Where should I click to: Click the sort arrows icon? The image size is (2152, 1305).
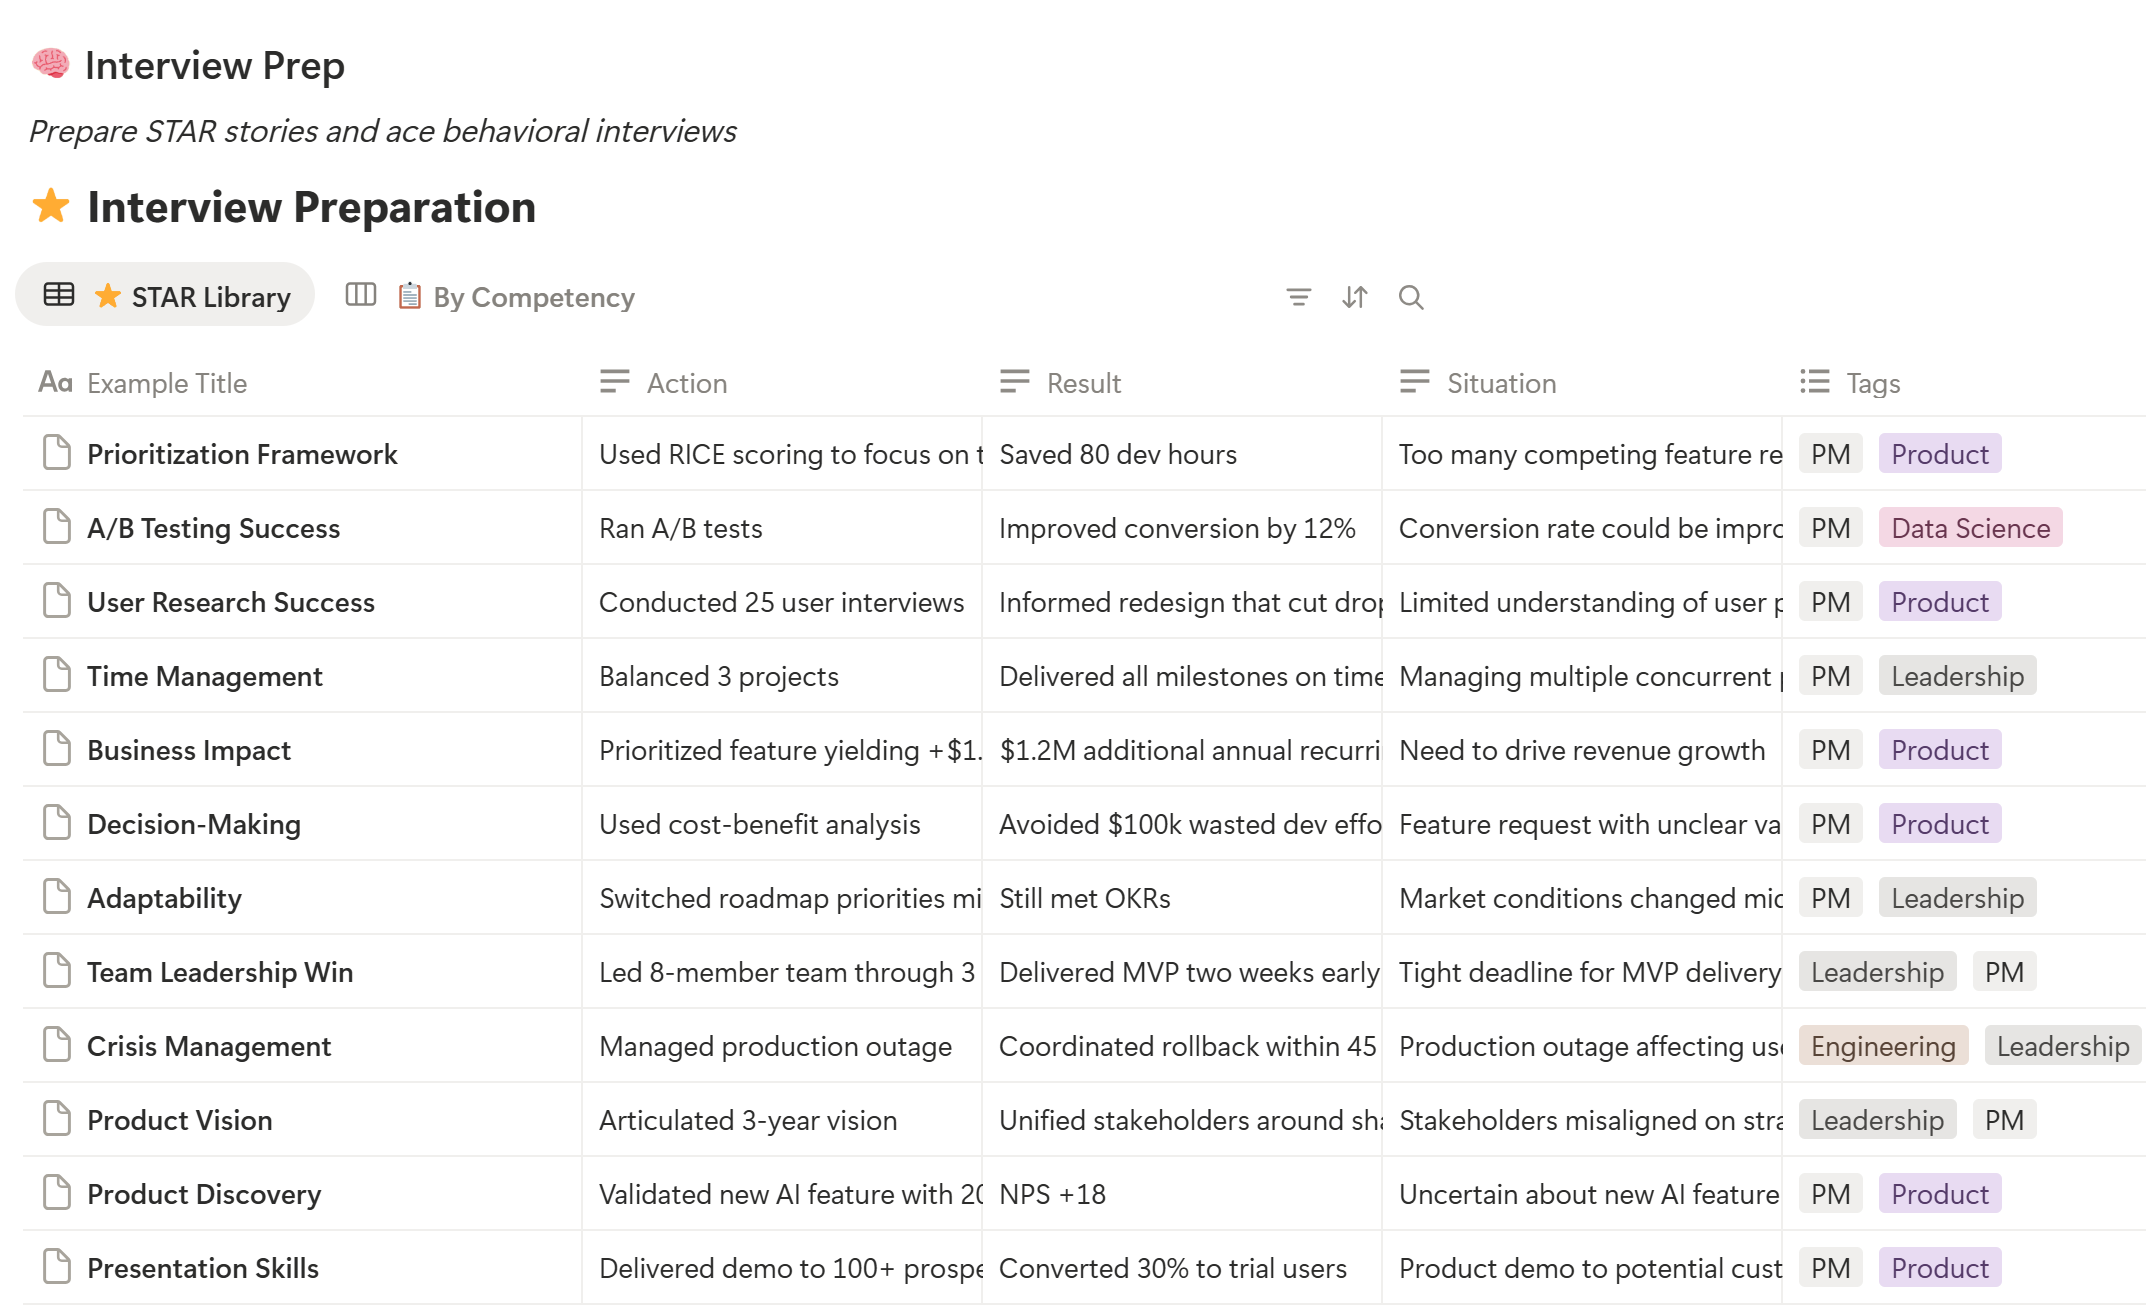tap(1354, 297)
